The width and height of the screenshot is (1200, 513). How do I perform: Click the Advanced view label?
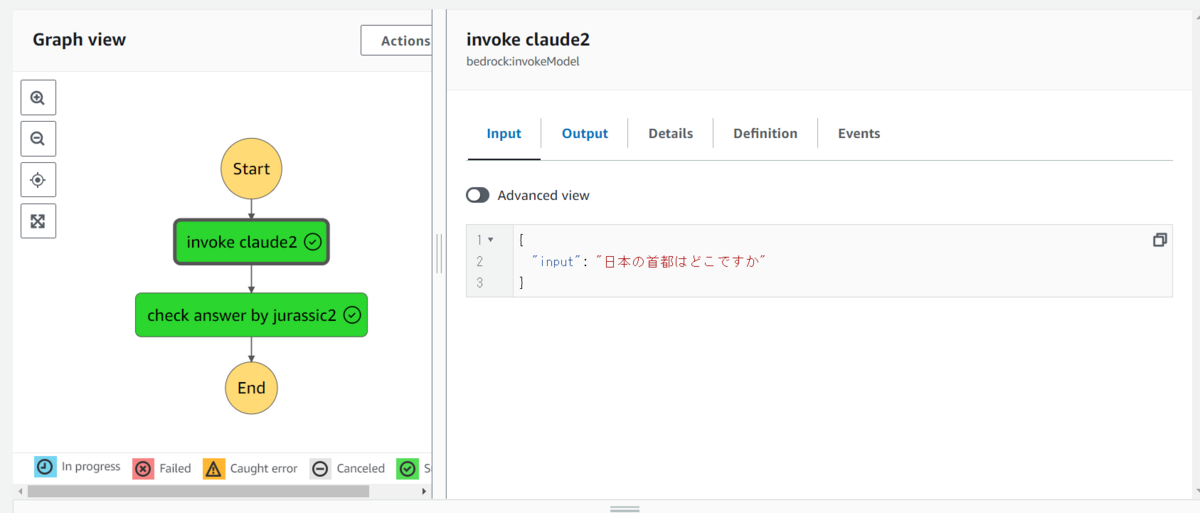pos(544,196)
